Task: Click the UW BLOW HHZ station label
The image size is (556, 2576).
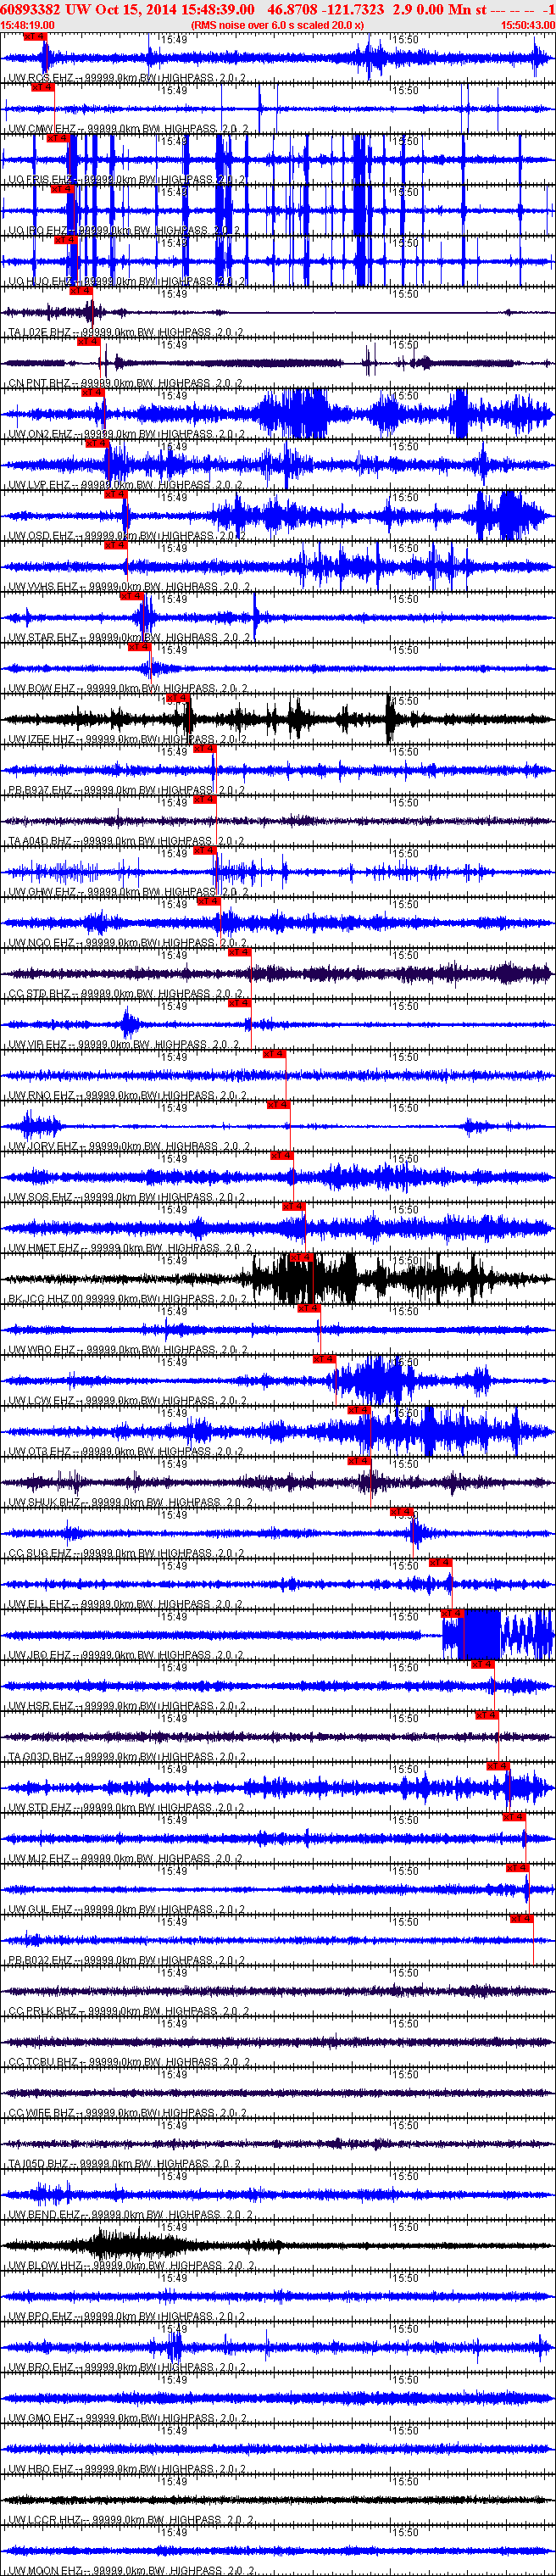Action: pyautogui.click(x=46, y=2265)
